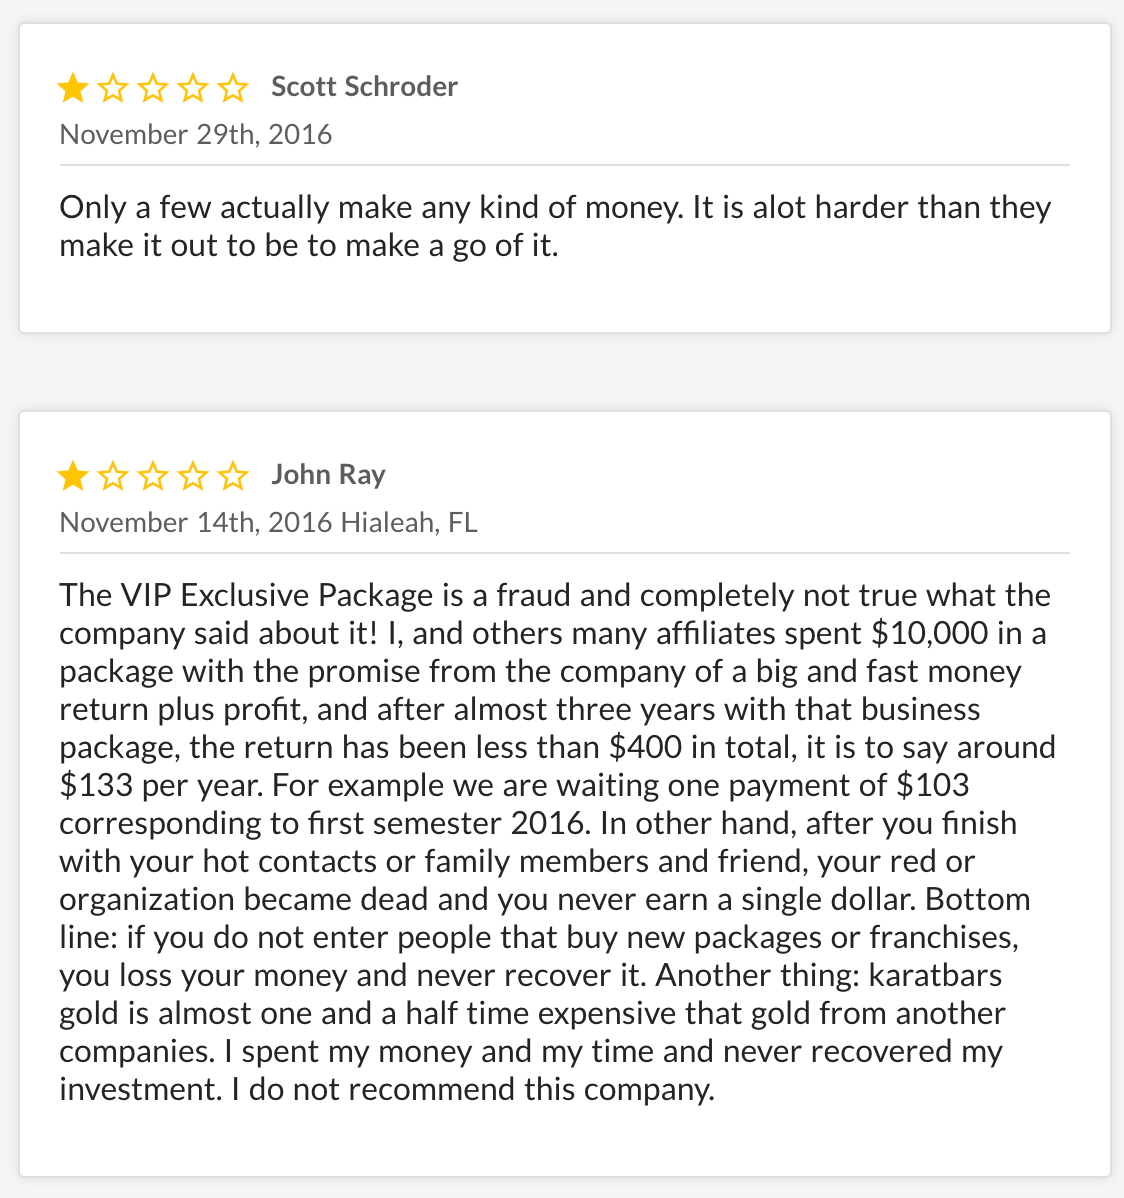Click the word 'karatbars' in John Ray's review
1124x1198 pixels.
pyautogui.click(x=935, y=976)
